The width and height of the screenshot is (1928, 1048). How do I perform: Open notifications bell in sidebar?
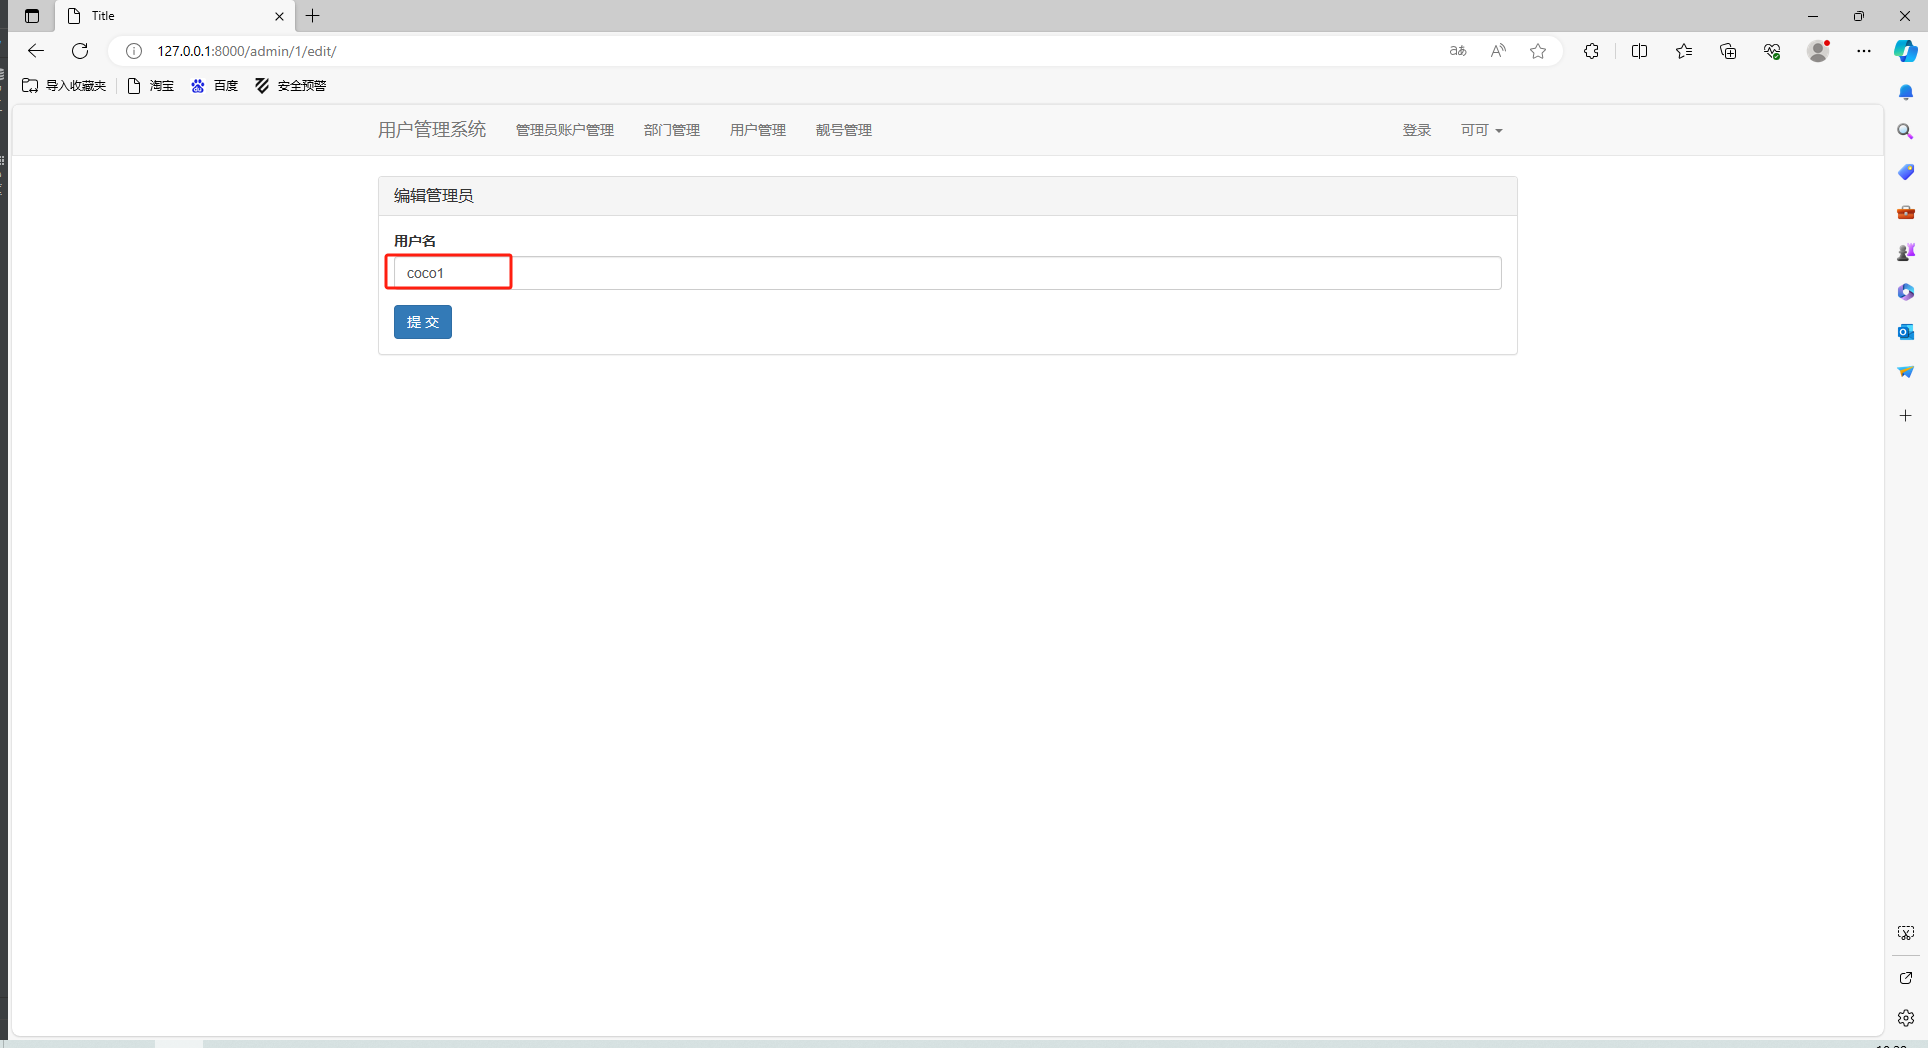(1906, 92)
